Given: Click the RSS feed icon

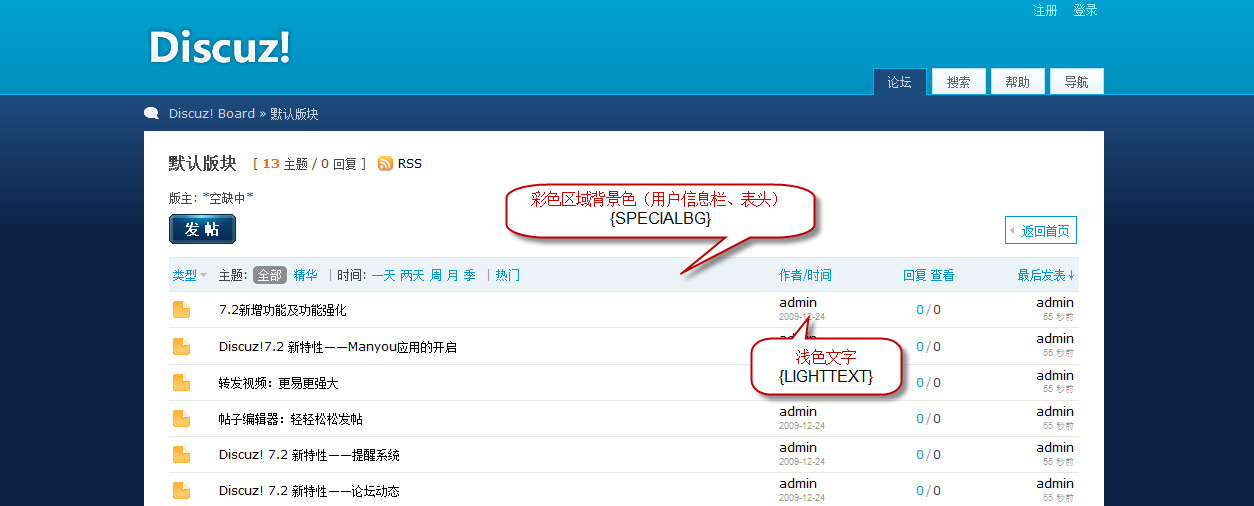Looking at the screenshot, I should (x=385, y=163).
